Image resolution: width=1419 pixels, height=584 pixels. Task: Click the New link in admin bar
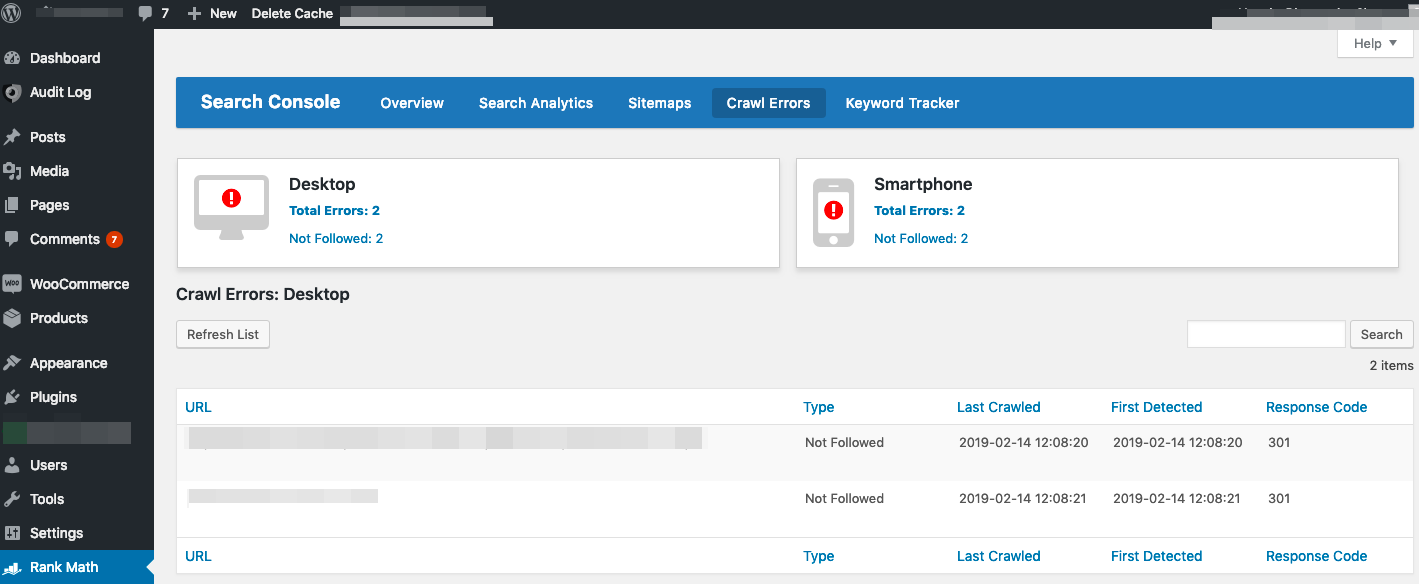point(223,14)
